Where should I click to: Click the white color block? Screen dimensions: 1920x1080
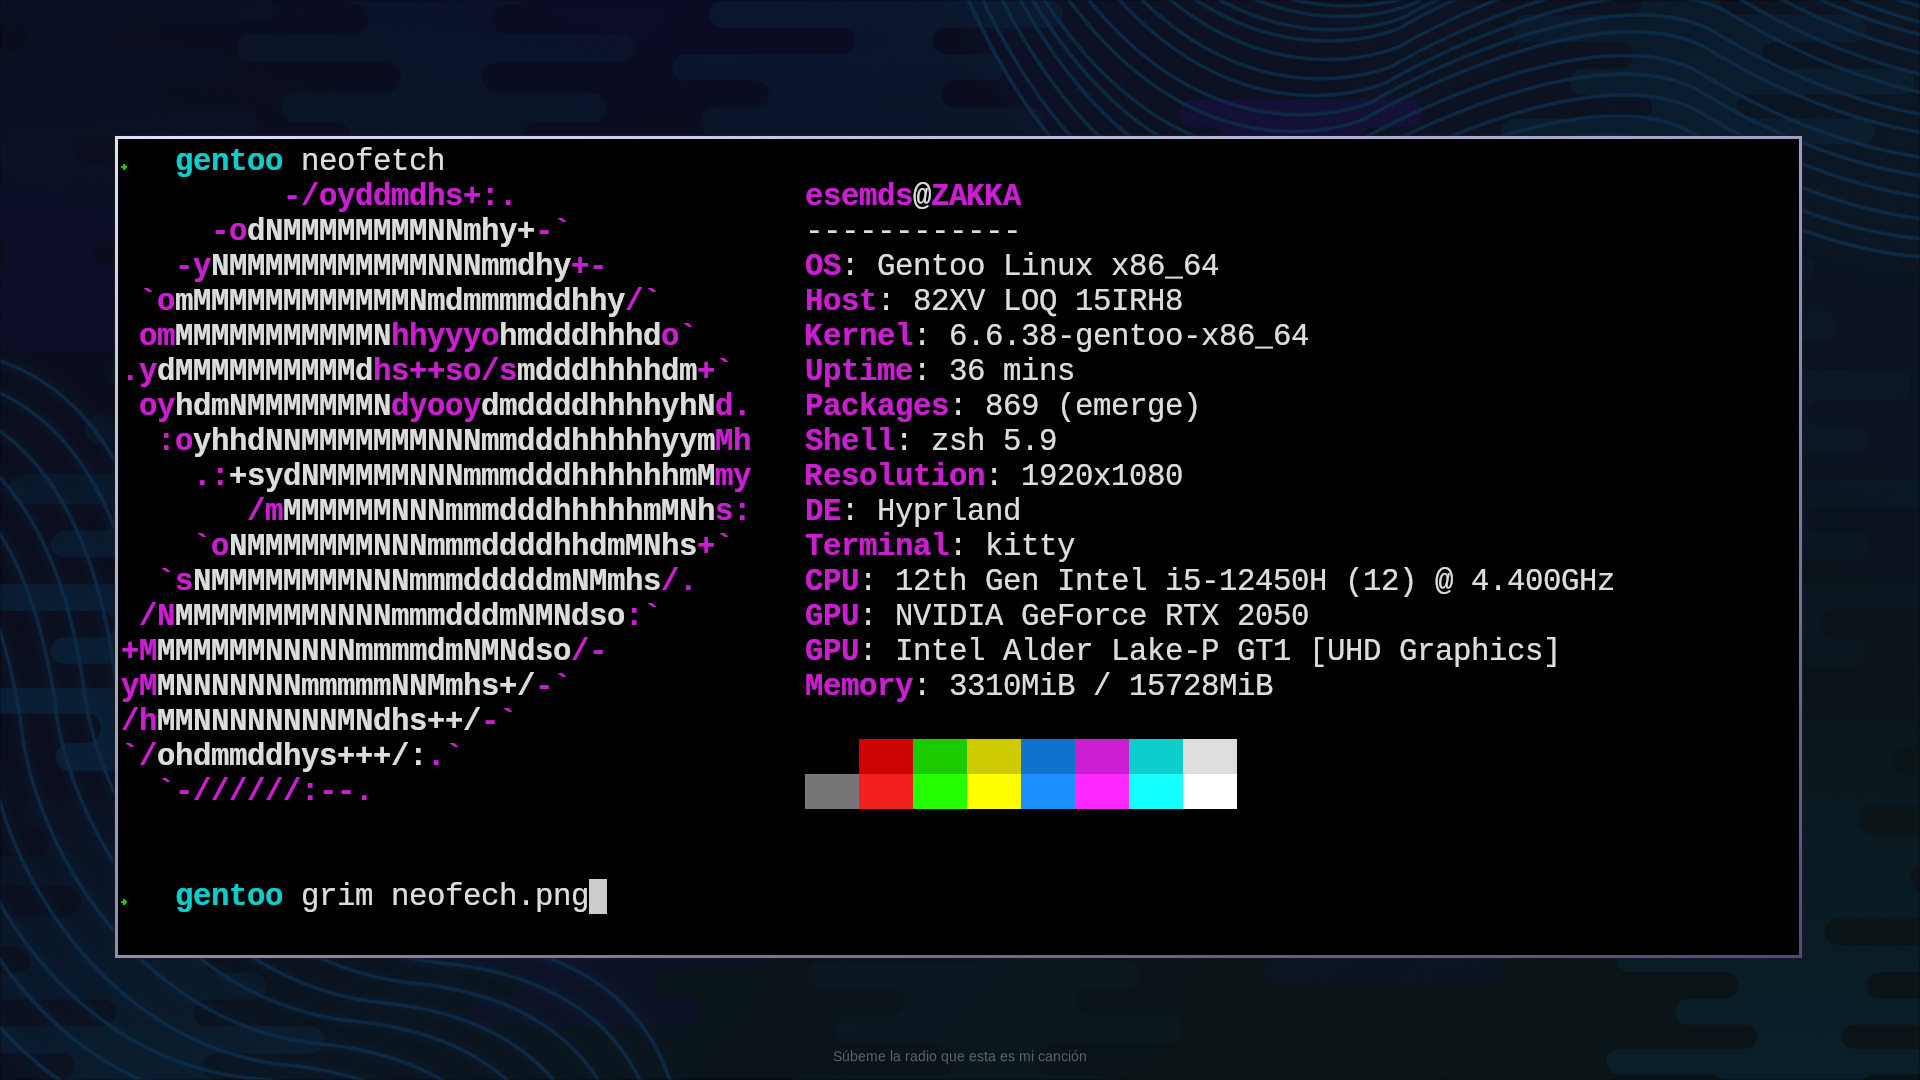pyautogui.click(x=1209, y=791)
